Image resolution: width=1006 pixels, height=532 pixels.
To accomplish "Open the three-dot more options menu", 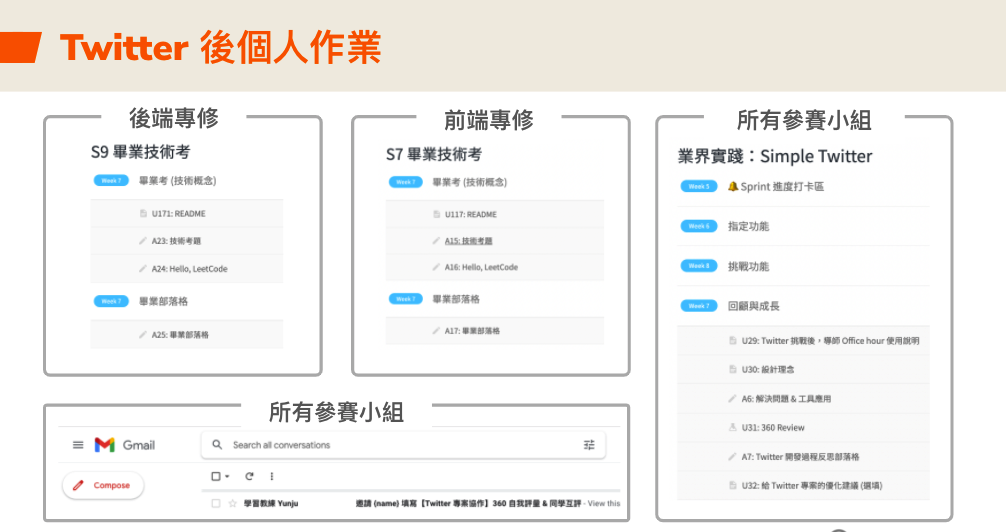I will point(272,477).
